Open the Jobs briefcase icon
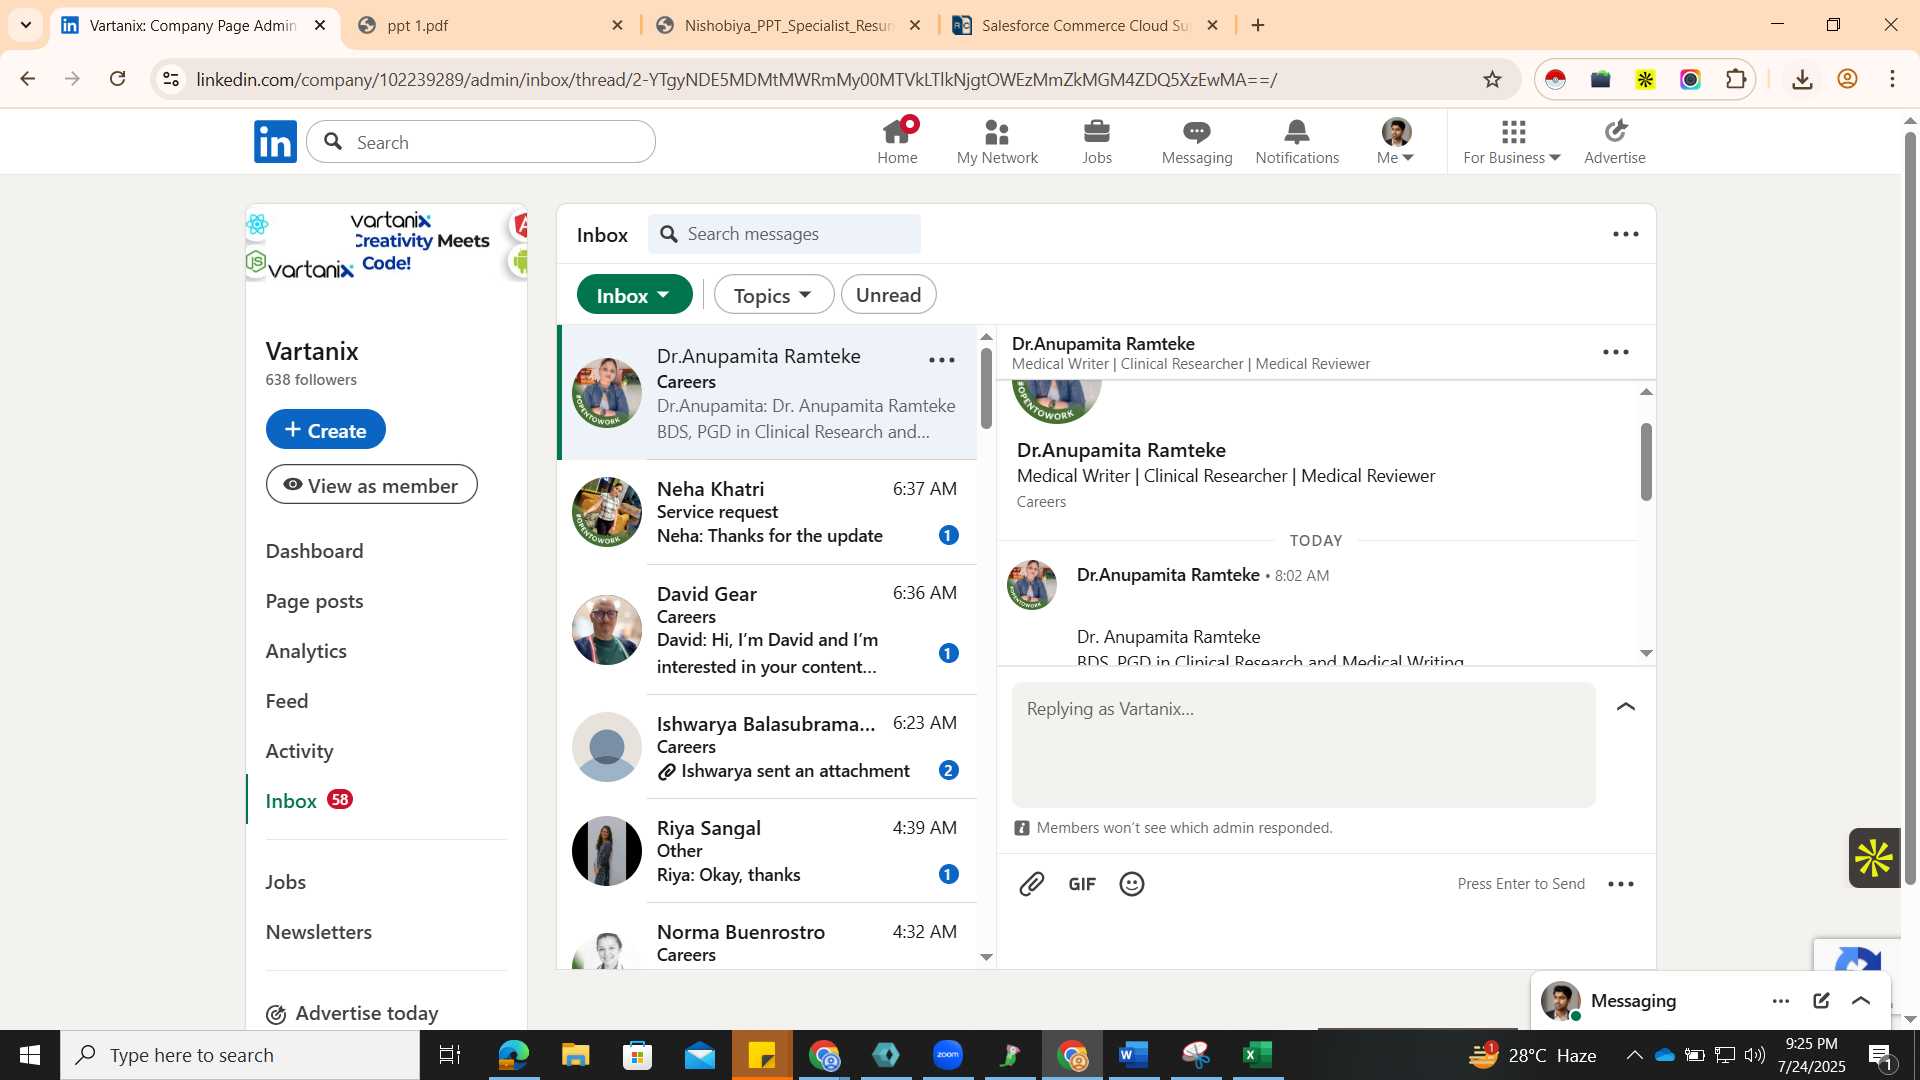This screenshot has width=1920, height=1080. (x=1097, y=141)
